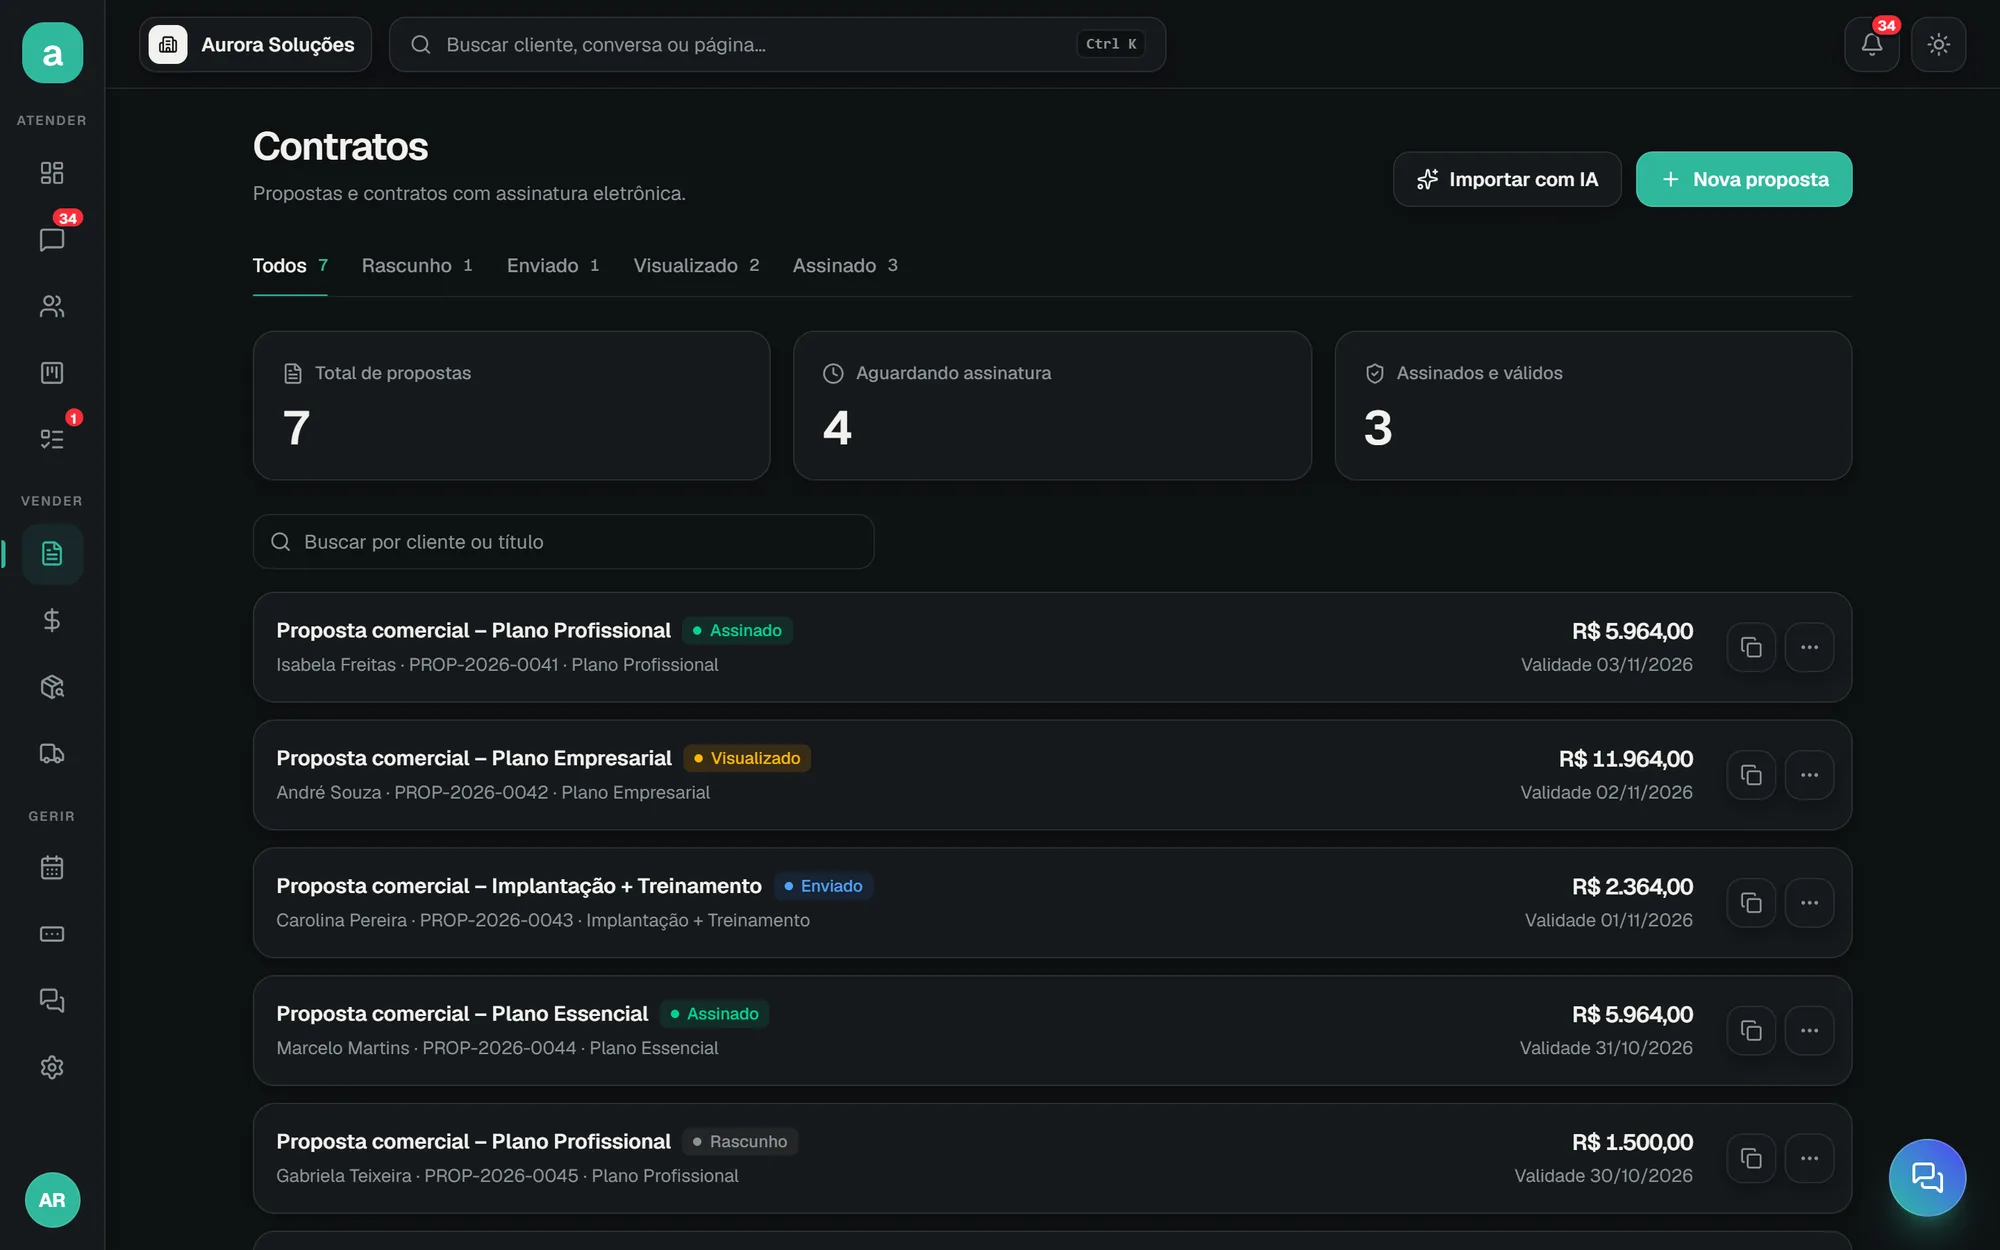Screen dimensions: 2000x1250
Task: Open the sidebar card icon below the calendar
Action: 52,934
